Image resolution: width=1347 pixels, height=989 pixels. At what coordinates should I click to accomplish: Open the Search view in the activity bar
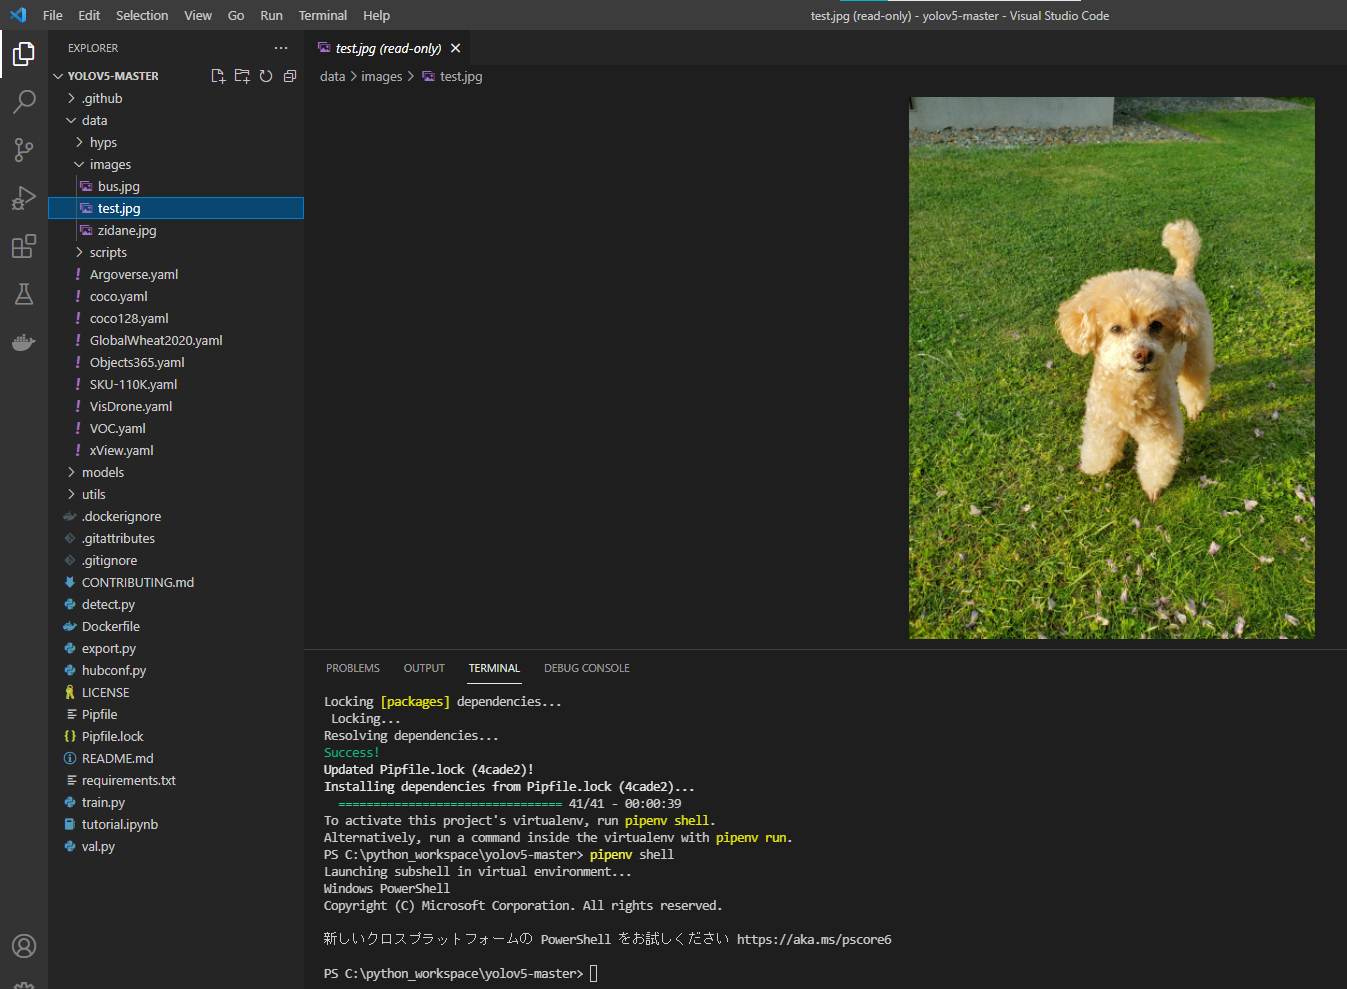24,101
